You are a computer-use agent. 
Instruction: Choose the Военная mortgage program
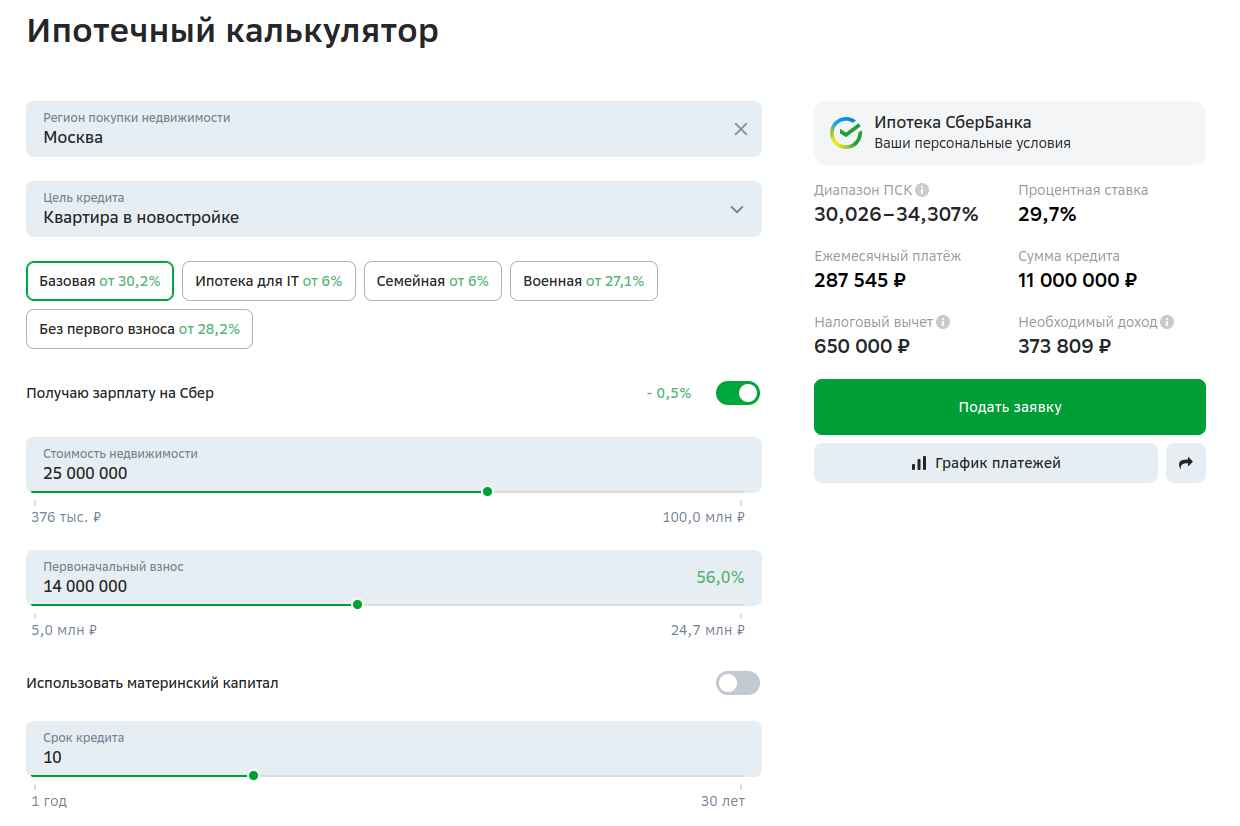pyautogui.click(x=583, y=281)
